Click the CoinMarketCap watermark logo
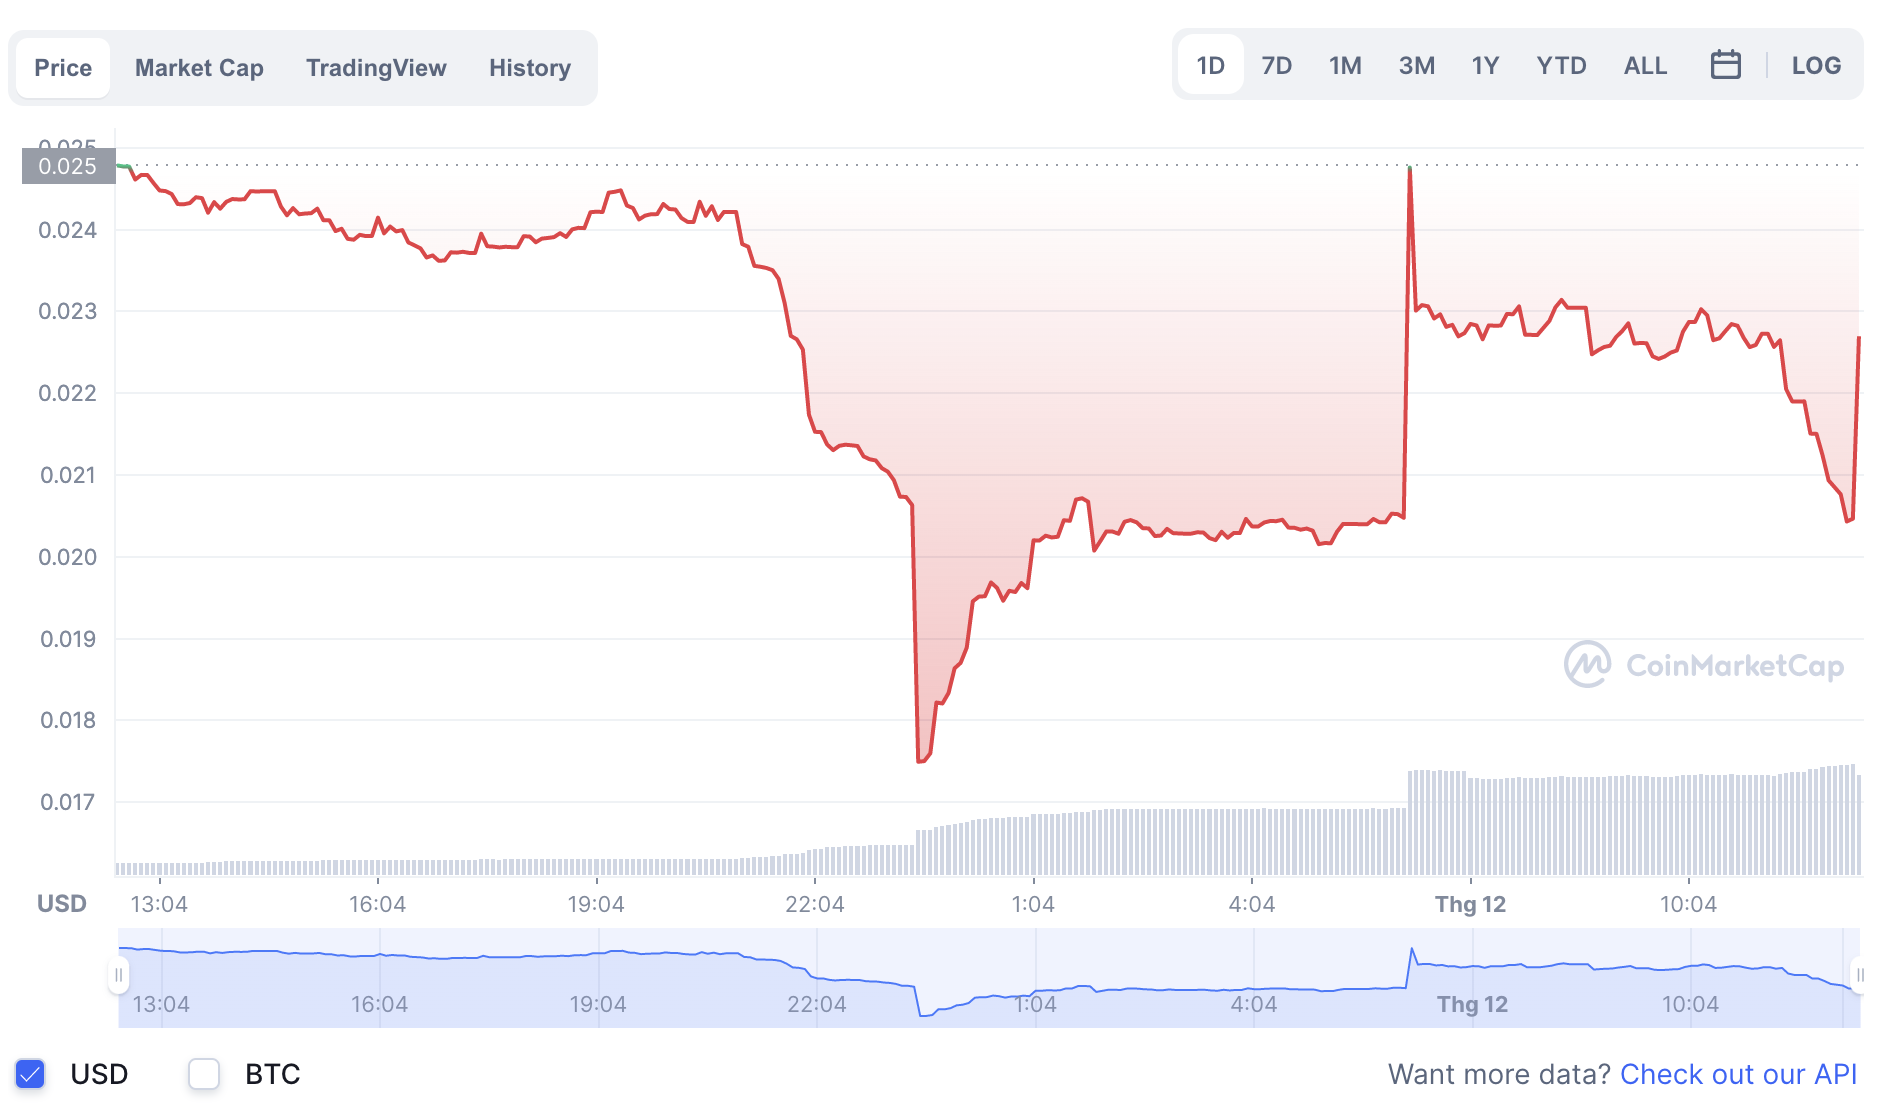Image resolution: width=1880 pixels, height=1118 pixels. (x=1704, y=665)
